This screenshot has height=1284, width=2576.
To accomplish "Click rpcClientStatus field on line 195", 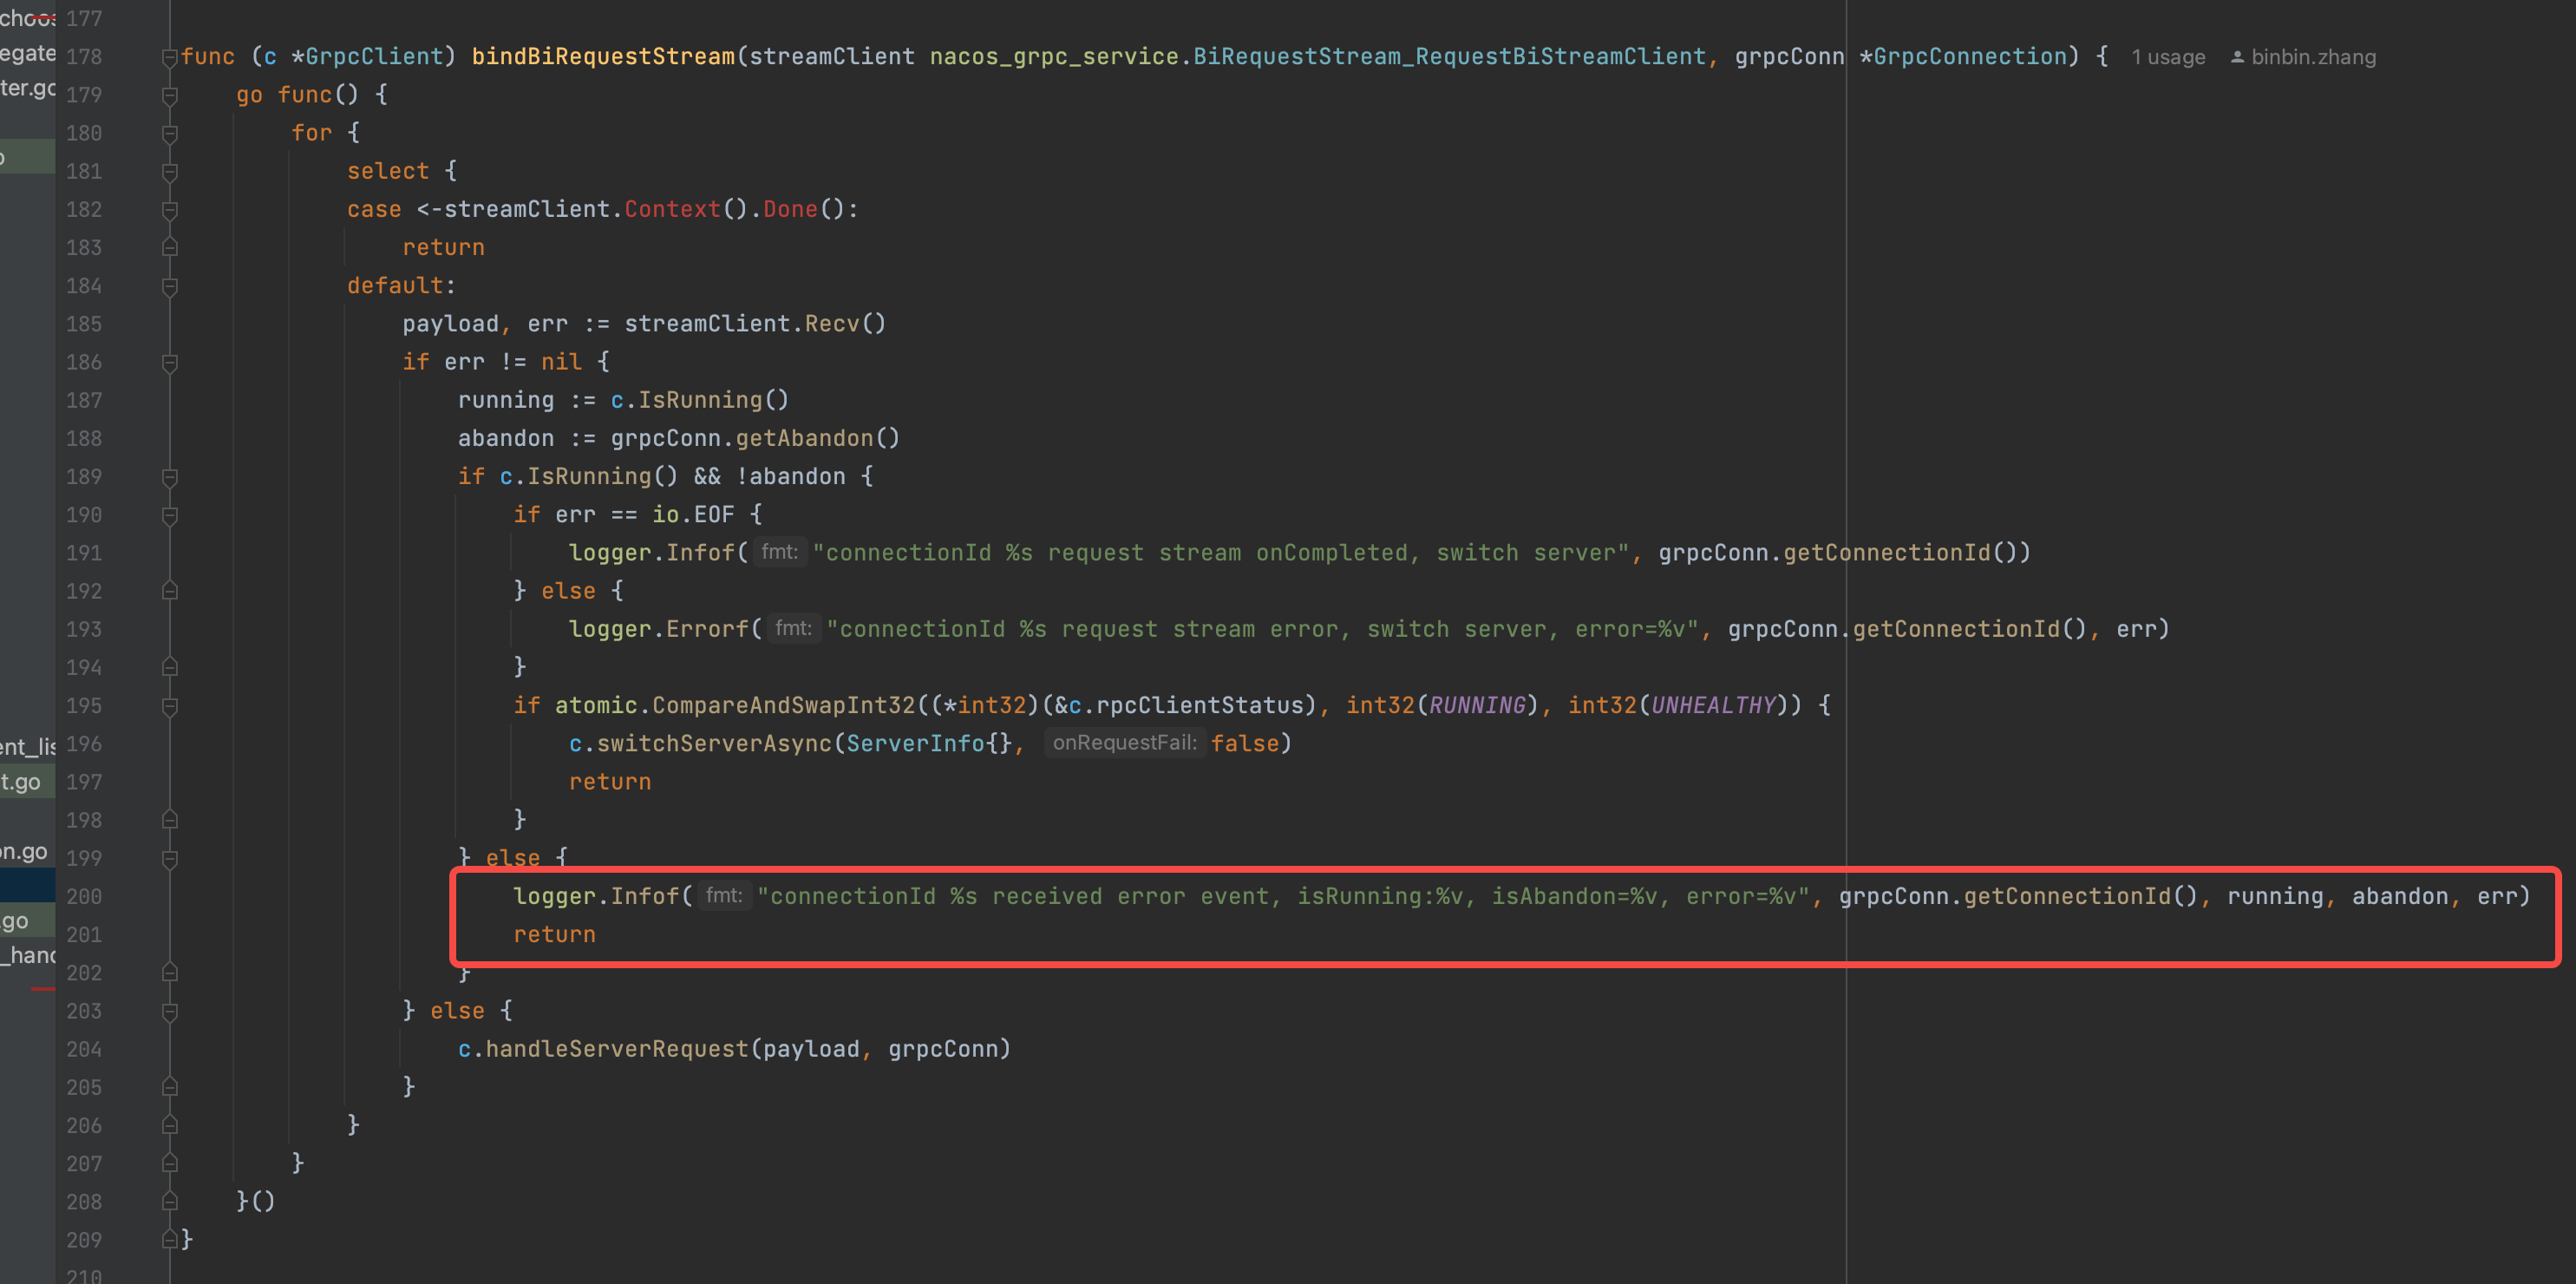I will (x=1200, y=705).
